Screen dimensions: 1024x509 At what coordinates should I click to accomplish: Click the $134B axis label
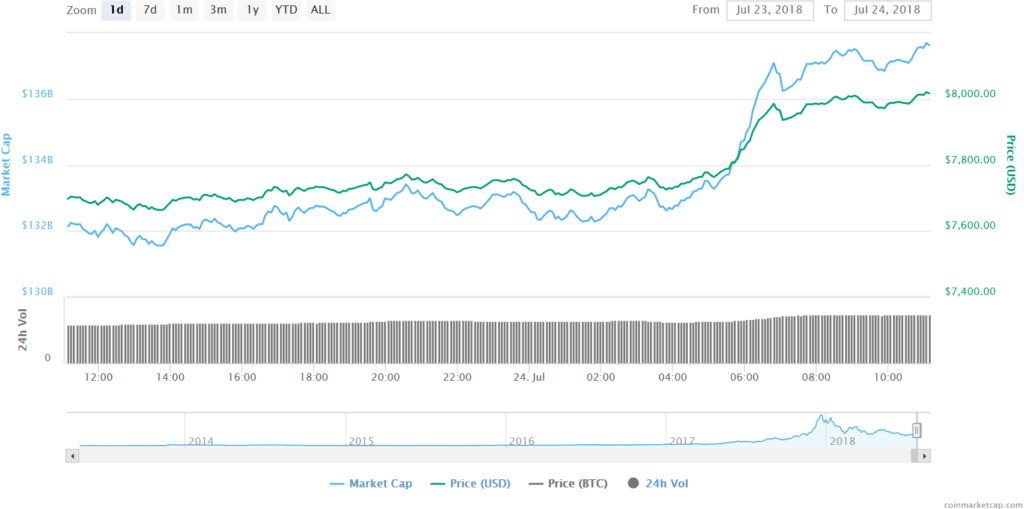38,160
